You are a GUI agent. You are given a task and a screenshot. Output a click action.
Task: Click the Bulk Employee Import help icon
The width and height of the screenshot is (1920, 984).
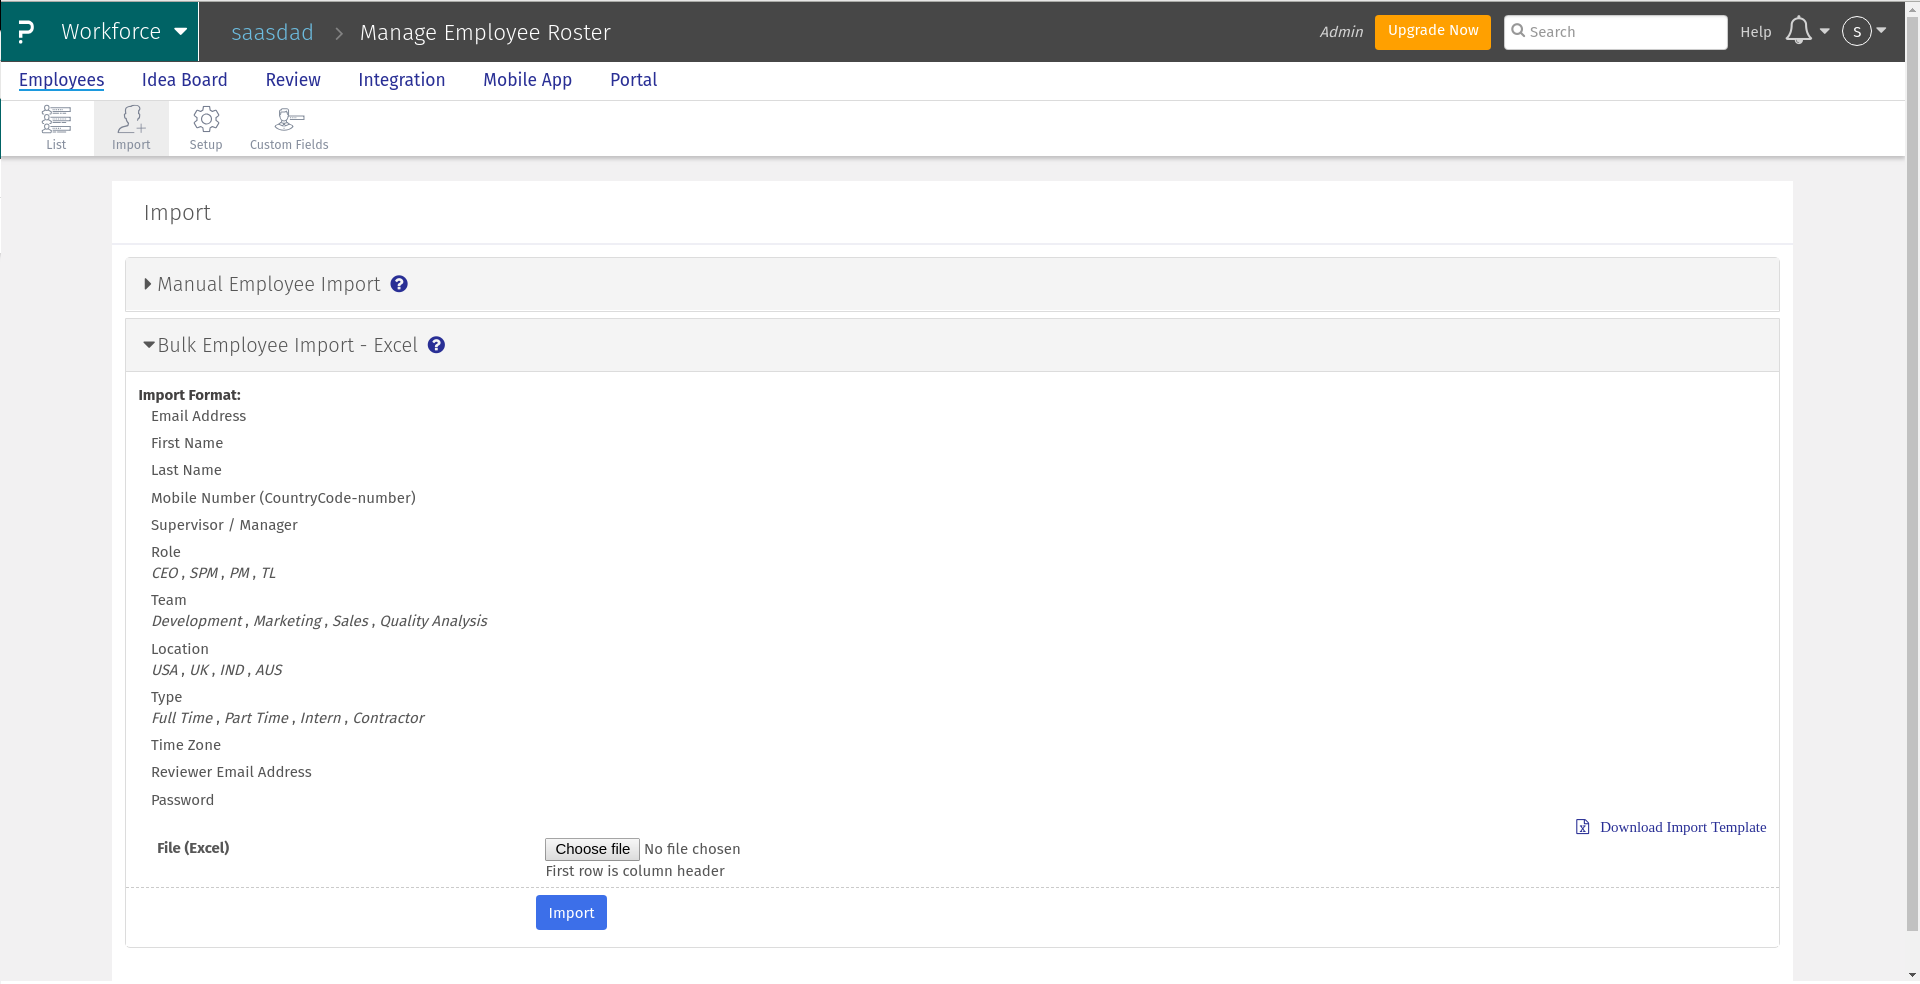(436, 345)
